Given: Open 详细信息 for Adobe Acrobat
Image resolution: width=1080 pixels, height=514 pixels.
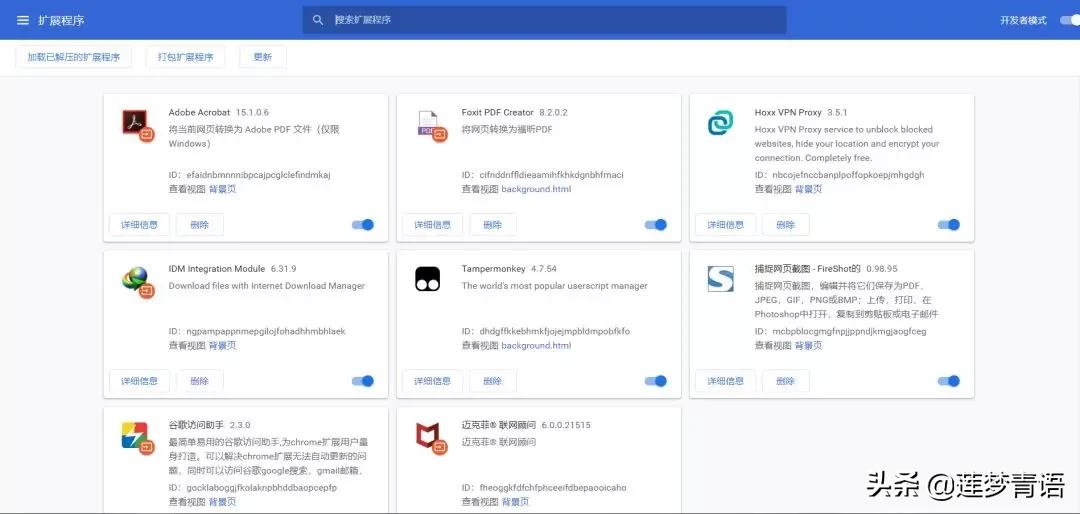Looking at the screenshot, I should [x=139, y=225].
